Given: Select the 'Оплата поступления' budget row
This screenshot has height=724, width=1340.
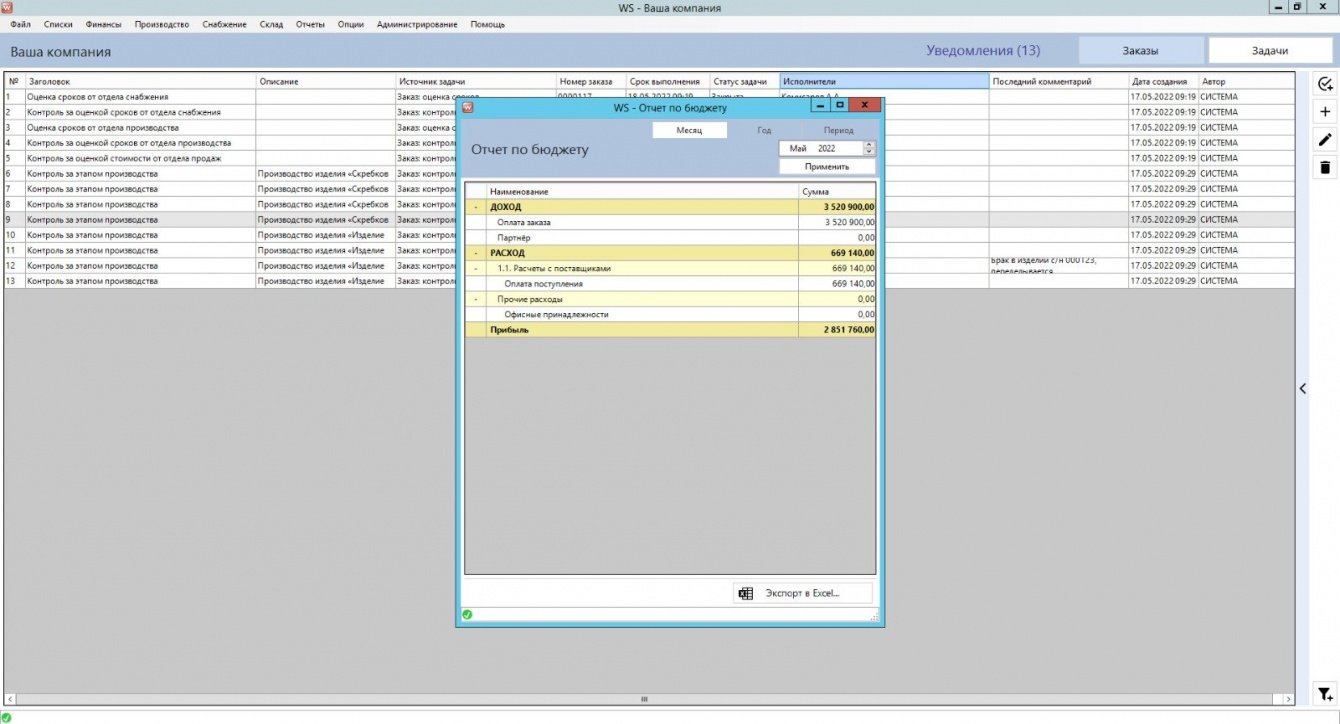Looking at the screenshot, I should (671, 284).
